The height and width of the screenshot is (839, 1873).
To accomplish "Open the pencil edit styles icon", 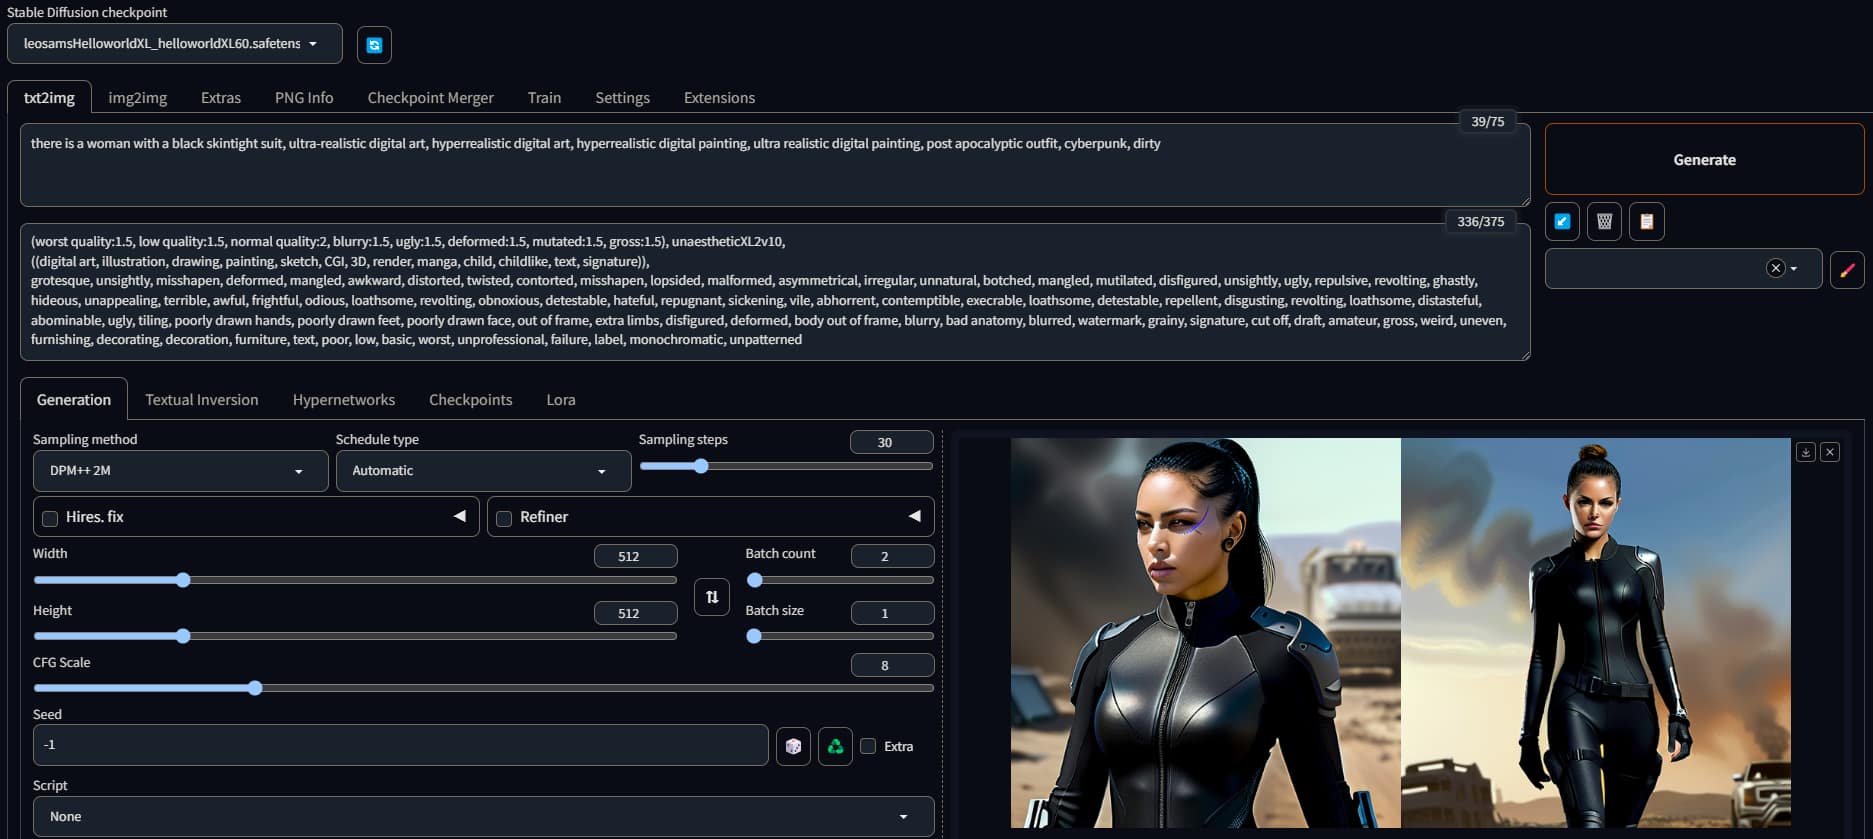I will point(1846,269).
